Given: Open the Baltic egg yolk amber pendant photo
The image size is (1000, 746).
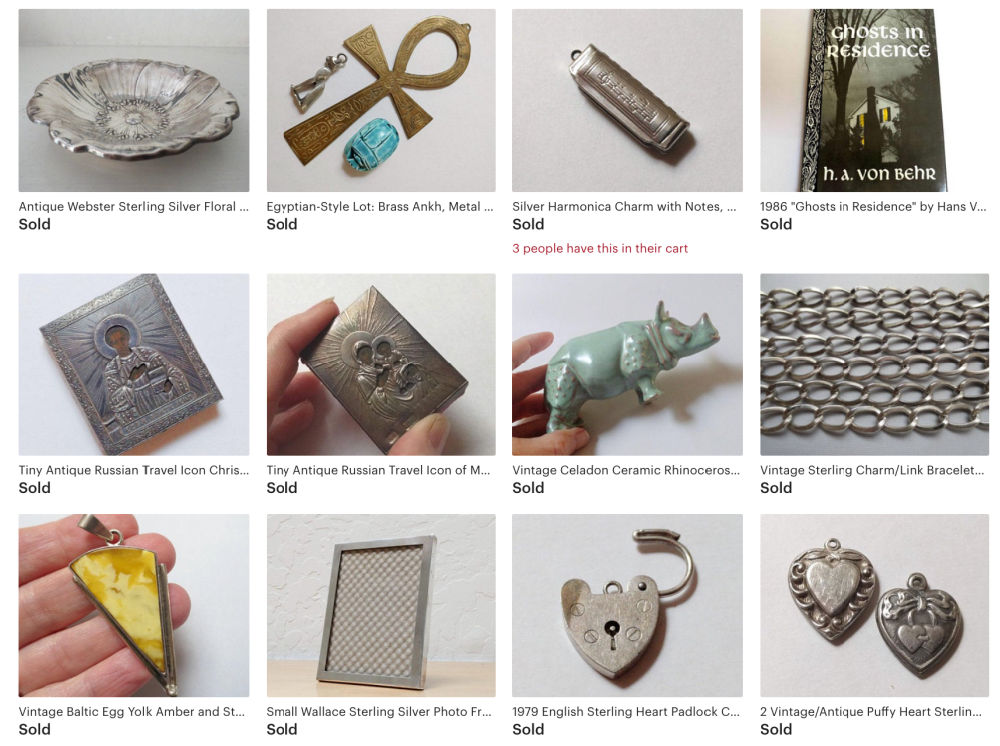Looking at the screenshot, I should point(133,606).
